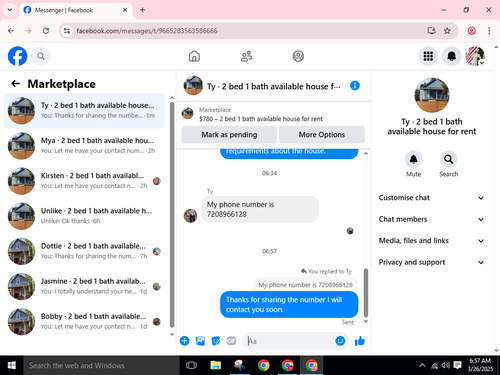Screen dimensions: 500x375
Task: Click the 'Thanks for sharing the number' message
Action: (x=289, y=304)
